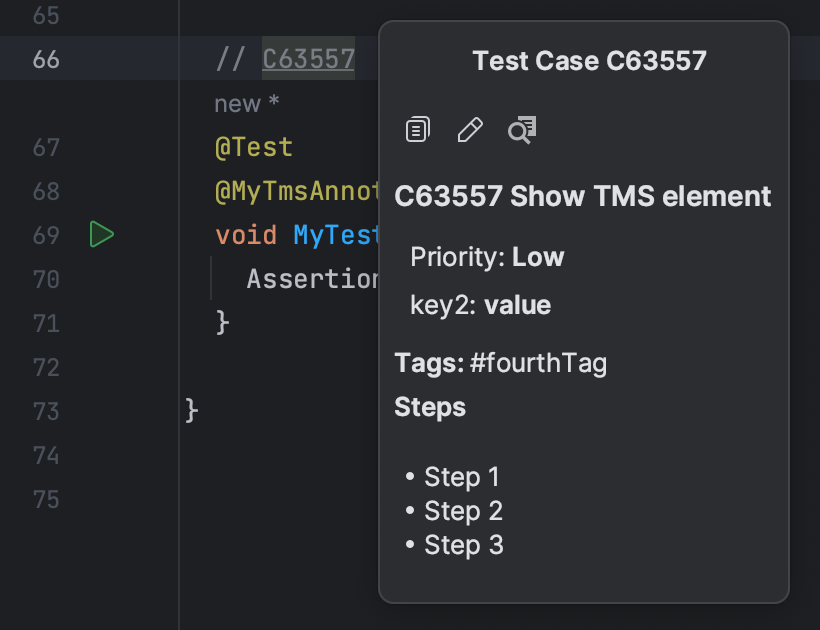Click the @Test annotation in the editor
The image size is (820, 630).
[x=253, y=146]
